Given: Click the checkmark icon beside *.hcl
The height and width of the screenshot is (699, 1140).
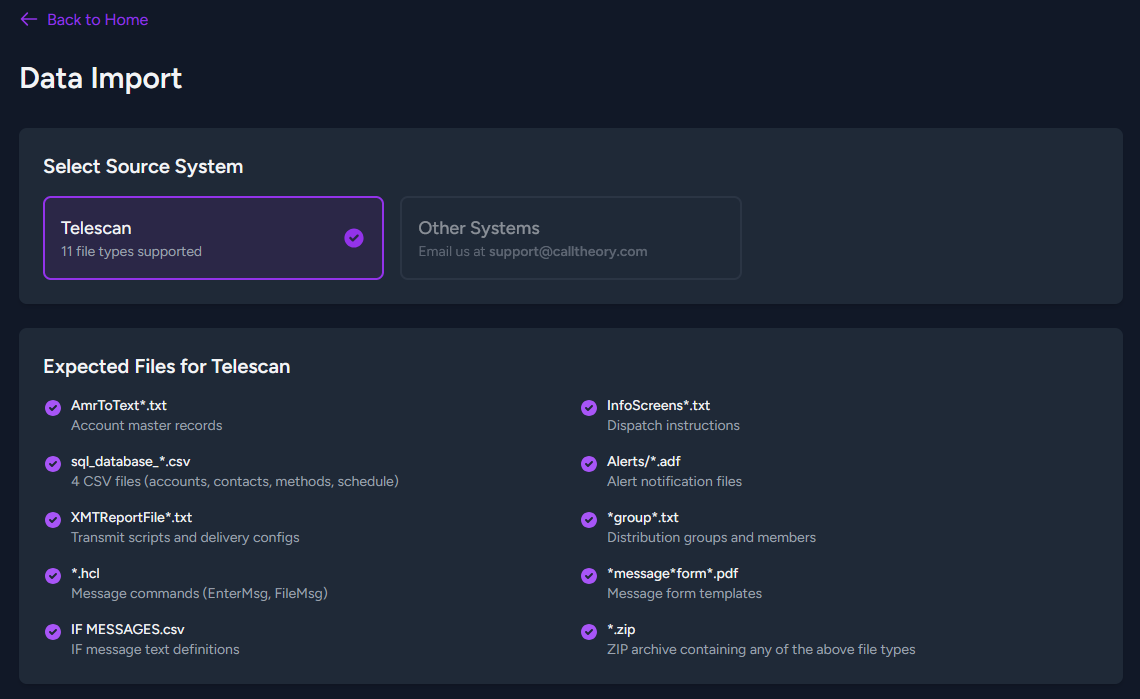Looking at the screenshot, I should coord(53,575).
